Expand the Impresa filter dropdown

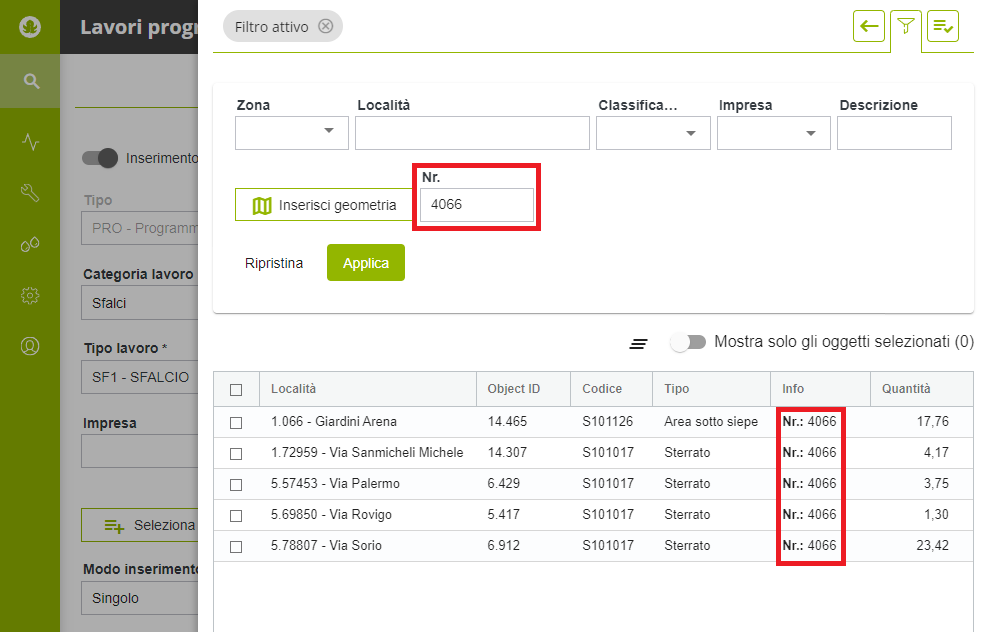pos(774,133)
